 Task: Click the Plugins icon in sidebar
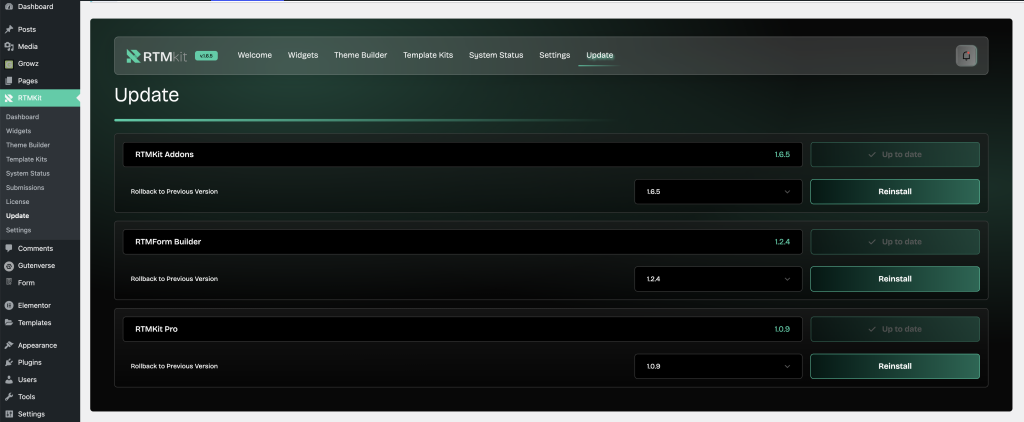(x=9, y=362)
